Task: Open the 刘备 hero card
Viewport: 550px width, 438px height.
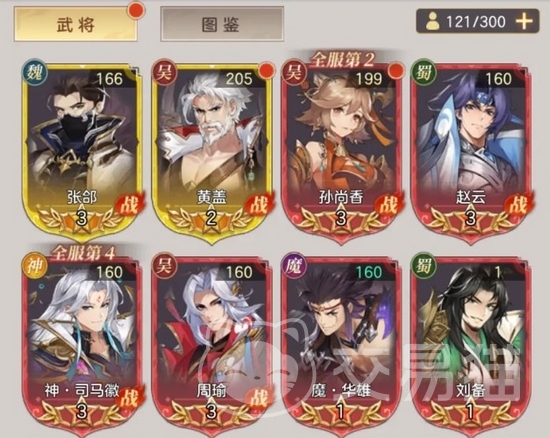Action: pyautogui.click(x=471, y=346)
